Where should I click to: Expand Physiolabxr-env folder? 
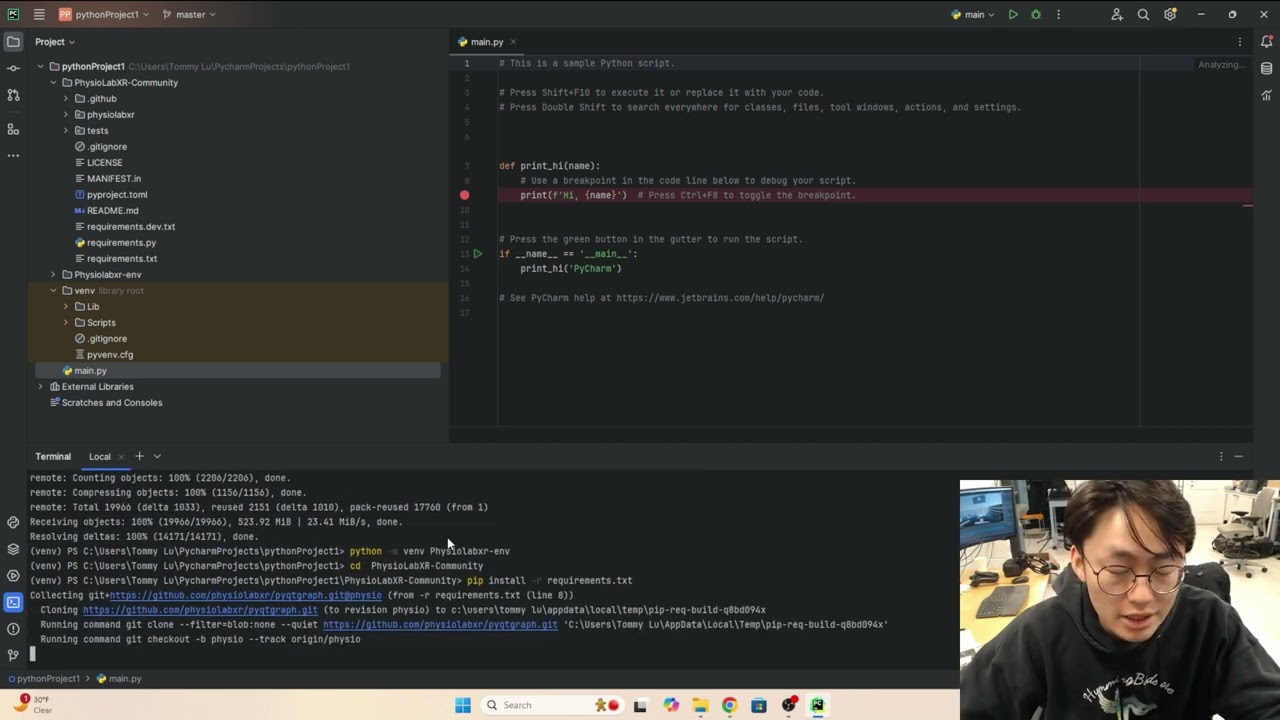point(53,275)
